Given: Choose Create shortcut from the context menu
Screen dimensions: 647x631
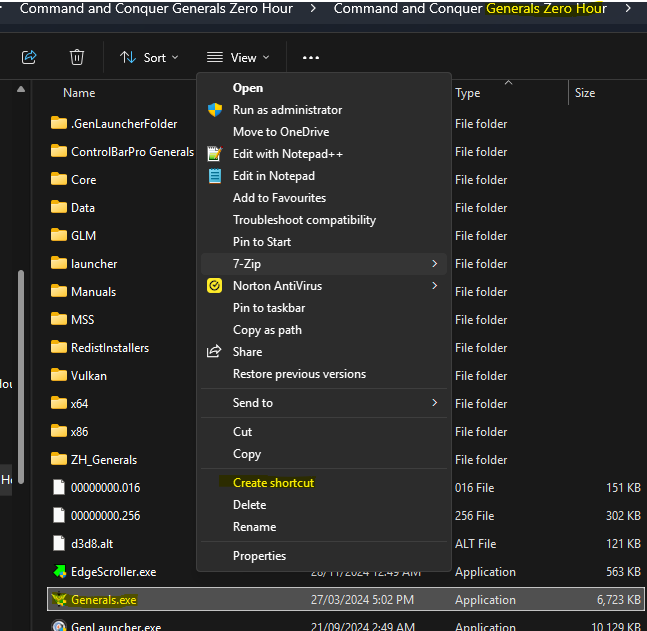Looking at the screenshot, I should 273,483.
